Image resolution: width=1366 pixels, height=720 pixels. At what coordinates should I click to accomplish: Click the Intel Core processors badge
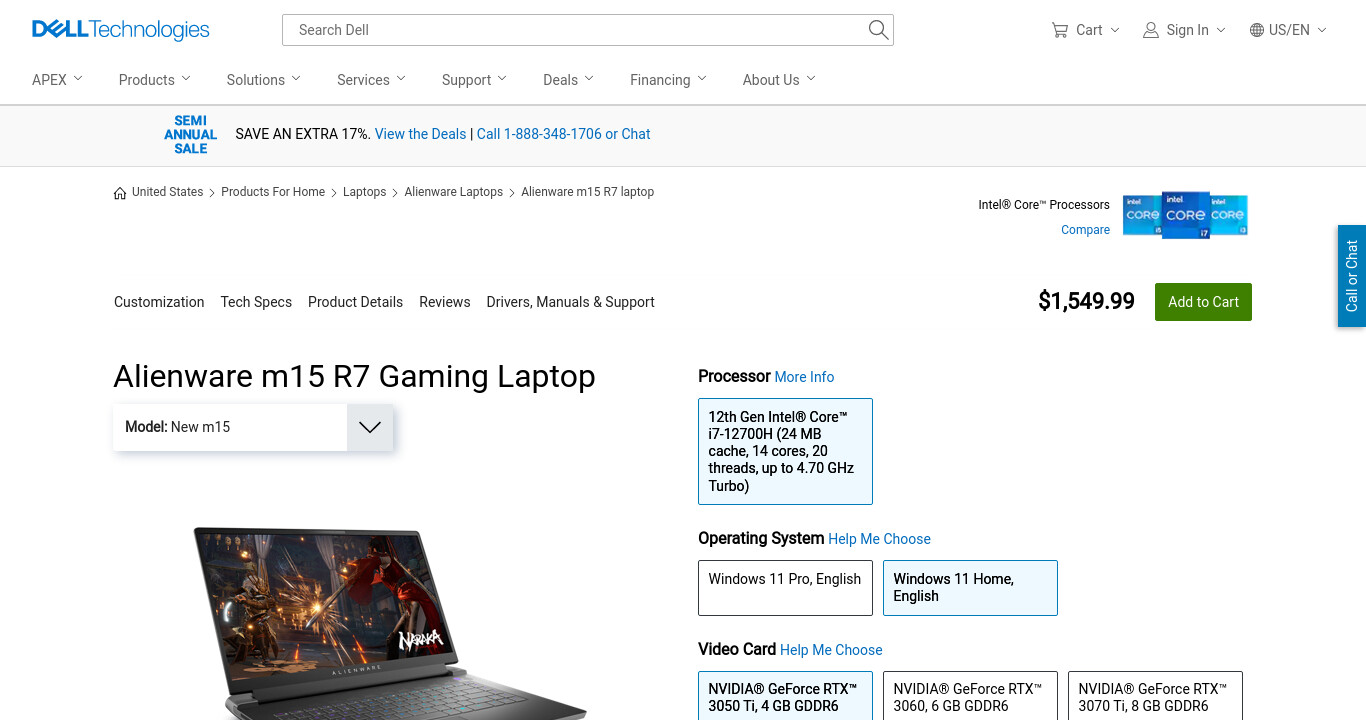1185,215
